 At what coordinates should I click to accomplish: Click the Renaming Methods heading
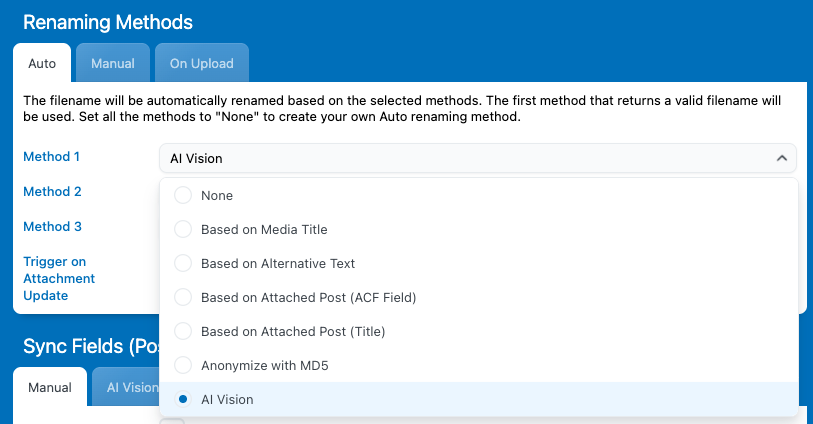(x=108, y=22)
